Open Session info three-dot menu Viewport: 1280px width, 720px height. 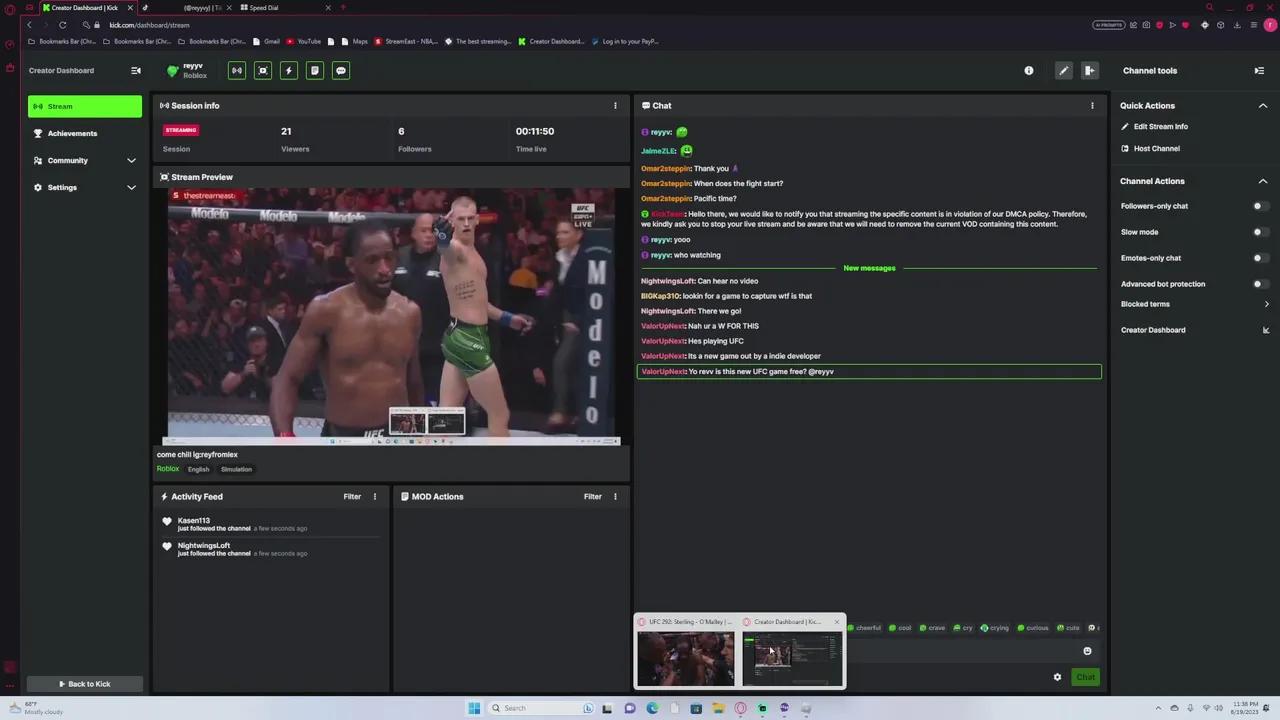[x=615, y=105]
